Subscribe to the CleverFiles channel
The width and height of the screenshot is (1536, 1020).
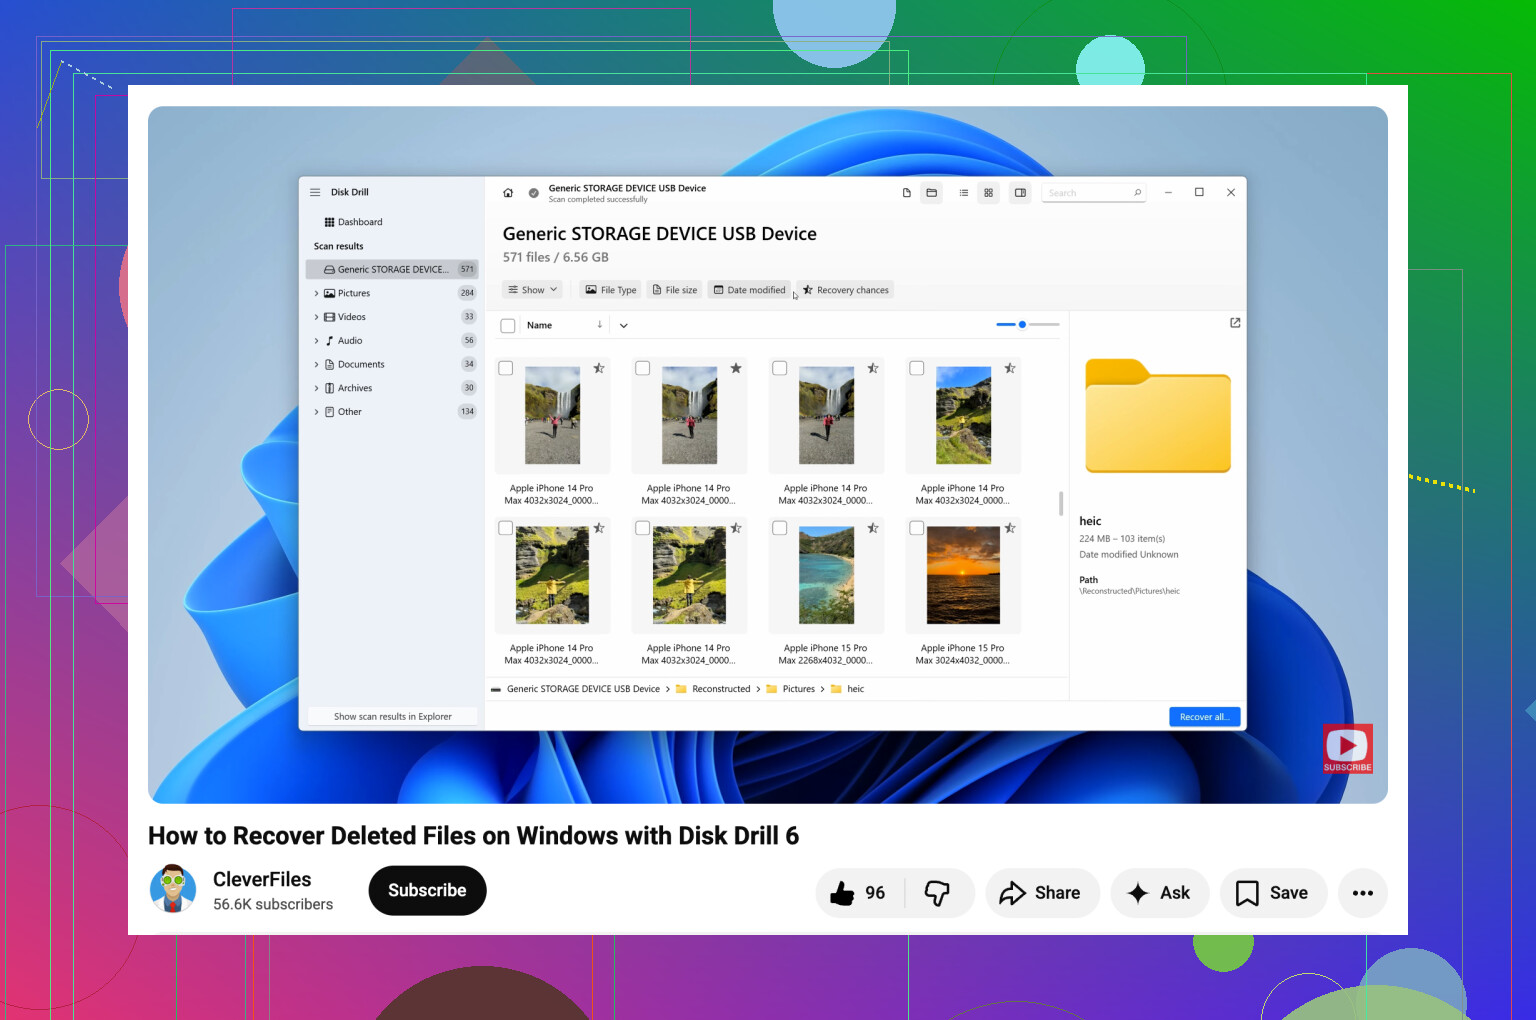click(427, 891)
